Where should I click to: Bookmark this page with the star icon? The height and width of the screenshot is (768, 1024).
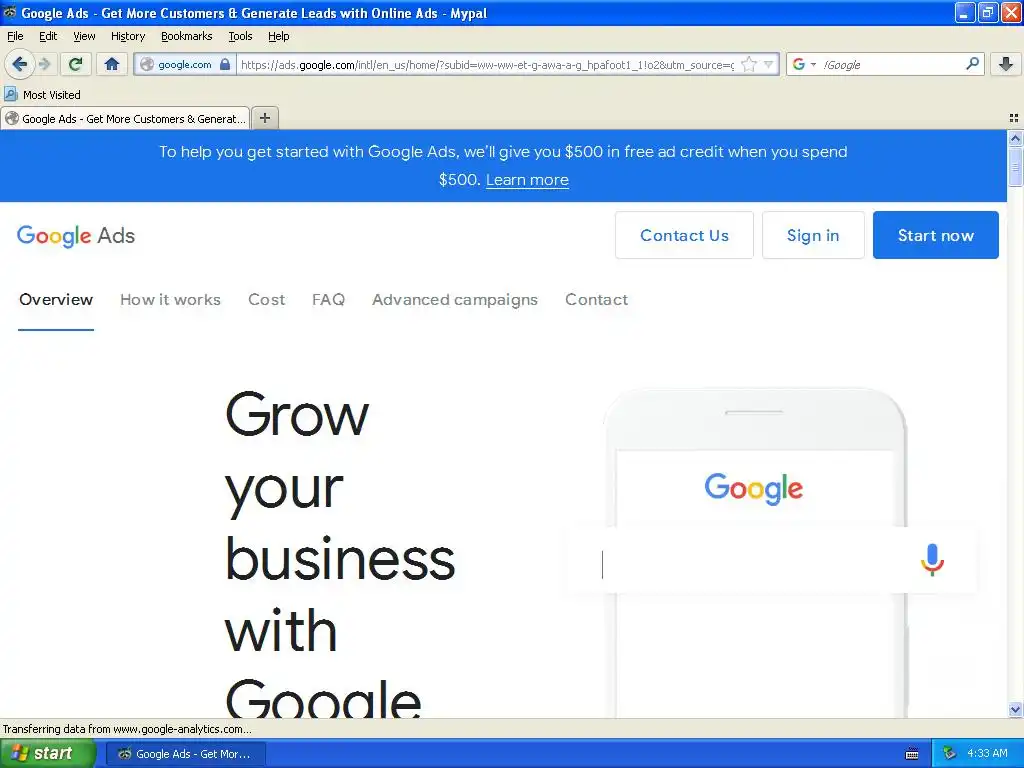tap(749, 64)
